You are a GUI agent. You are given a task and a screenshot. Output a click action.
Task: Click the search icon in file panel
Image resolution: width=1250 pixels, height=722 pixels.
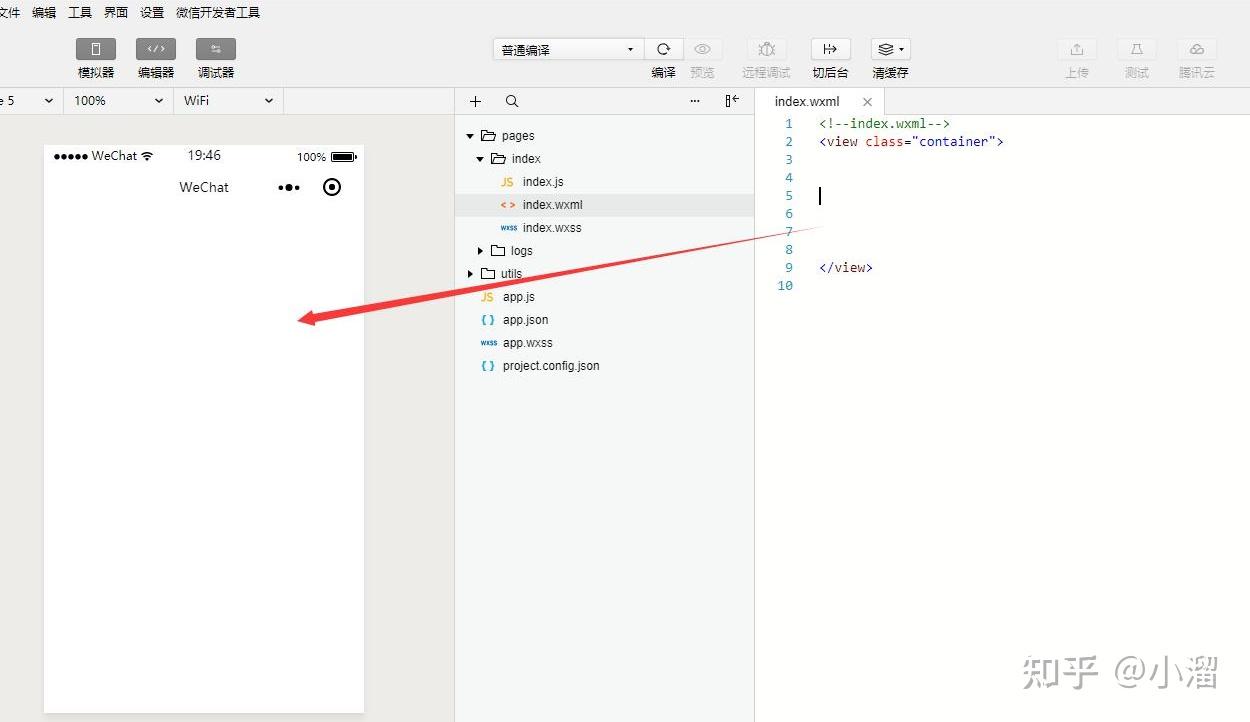tap(512, 101)
